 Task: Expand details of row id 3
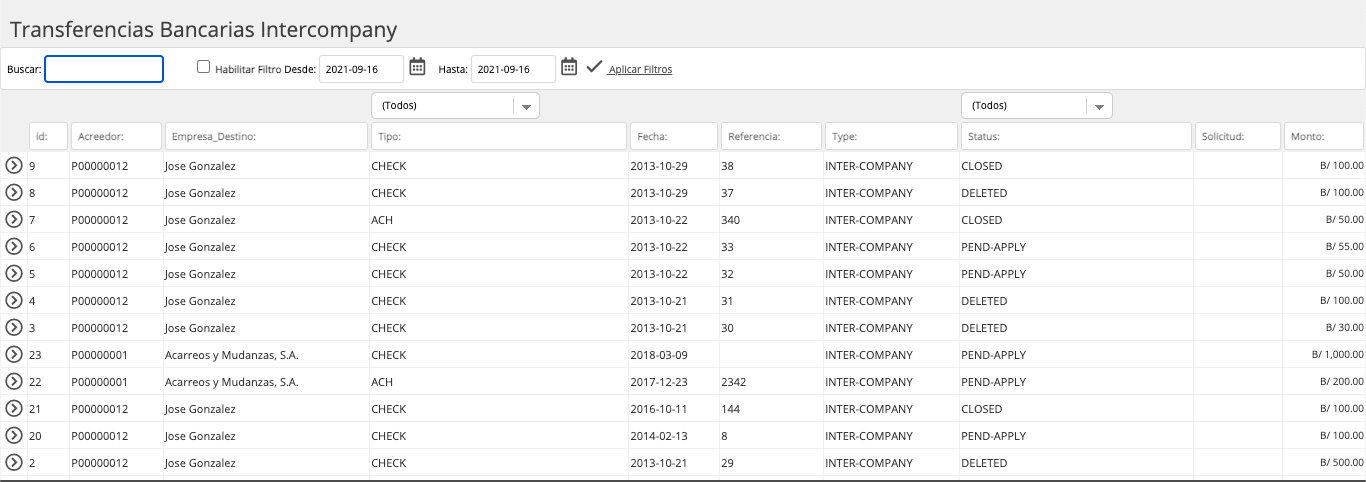(x=14, y=327)
